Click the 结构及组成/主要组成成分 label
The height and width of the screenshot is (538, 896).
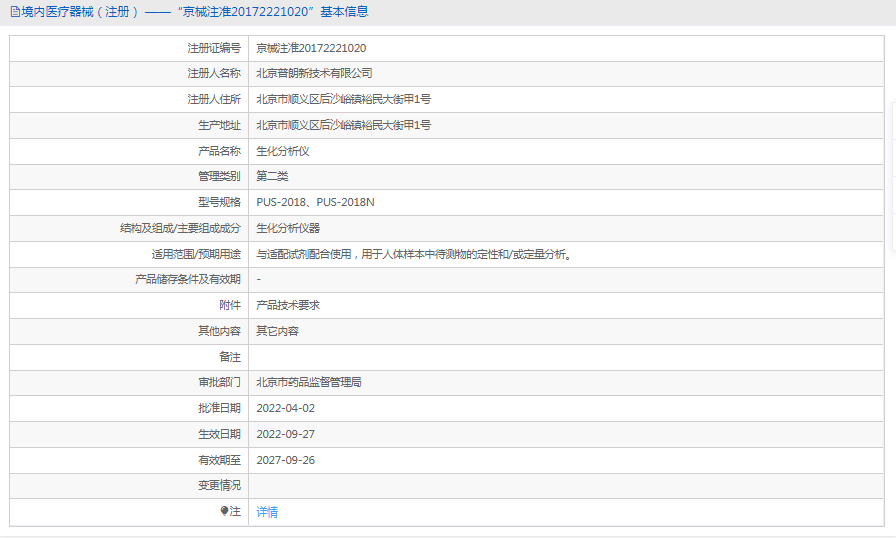pyautogui.click(x=181, y=228)
